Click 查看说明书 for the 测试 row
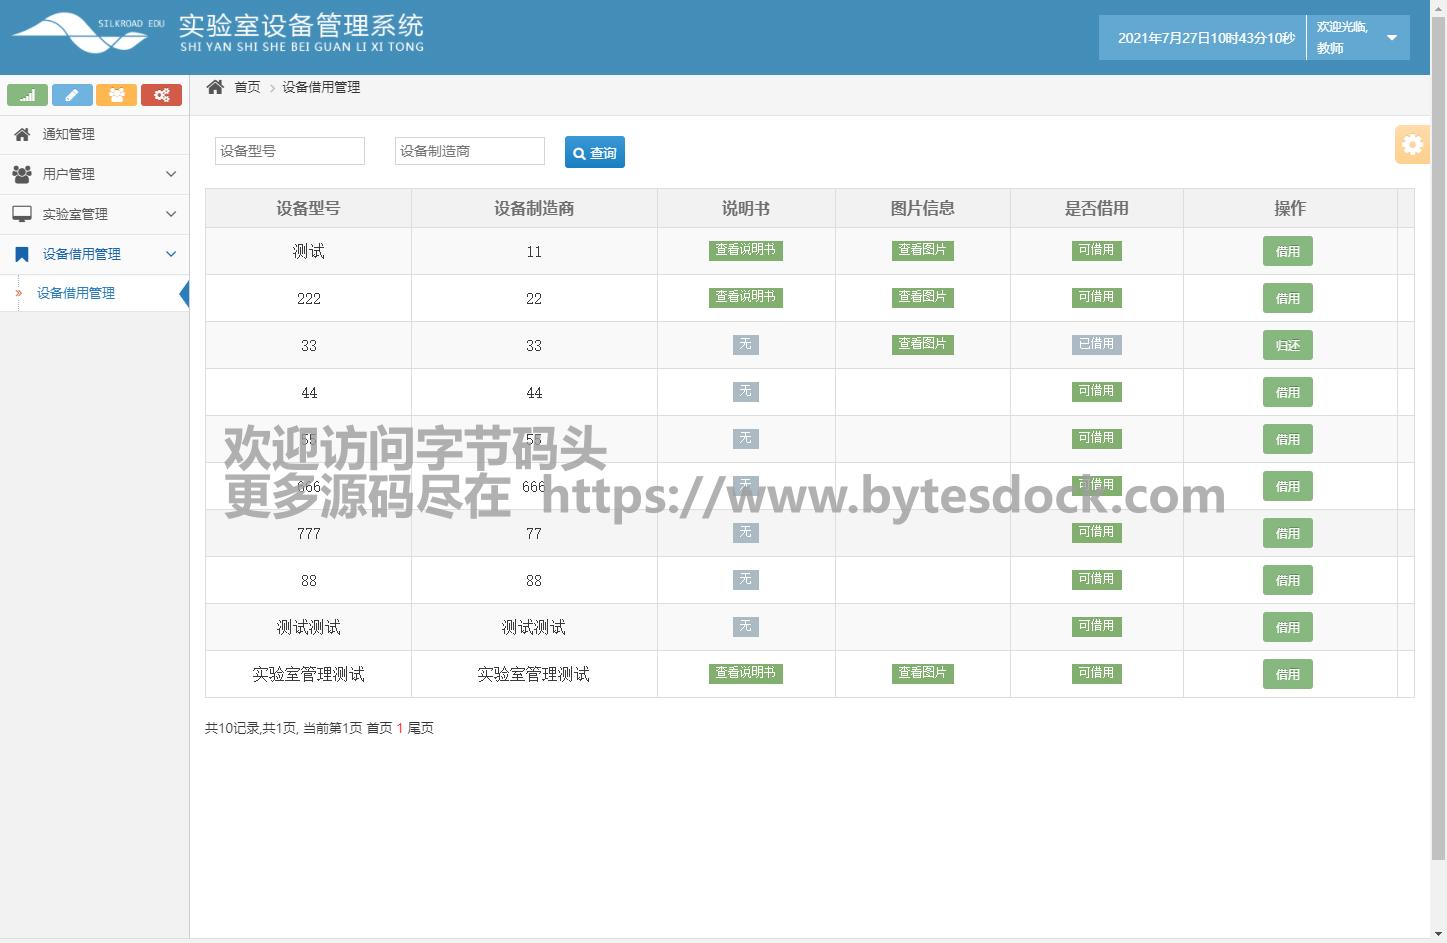 coord(745,250)
